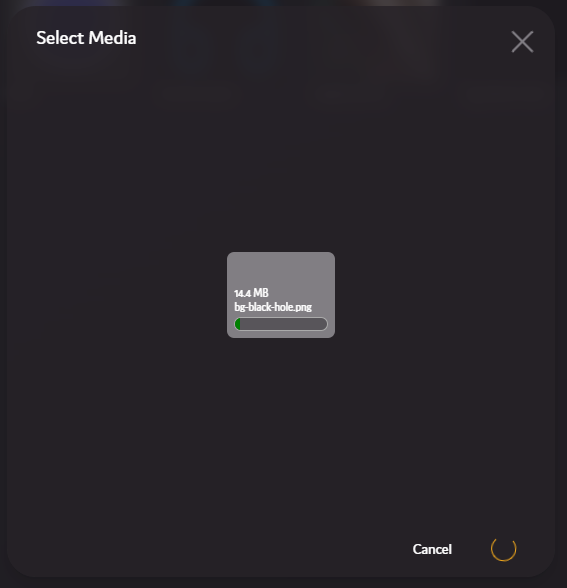Click the PNG file's upload progress track

click(281, 324)
